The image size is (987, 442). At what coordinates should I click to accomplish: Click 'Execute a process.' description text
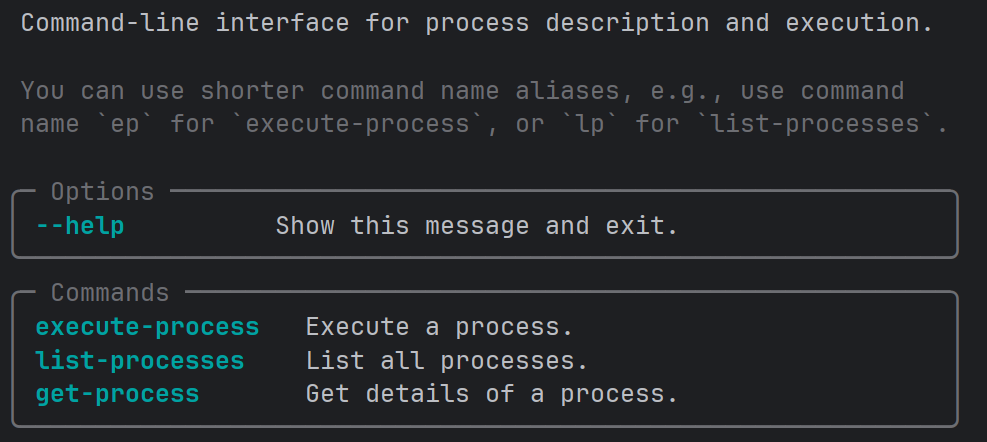coord(439,327)
